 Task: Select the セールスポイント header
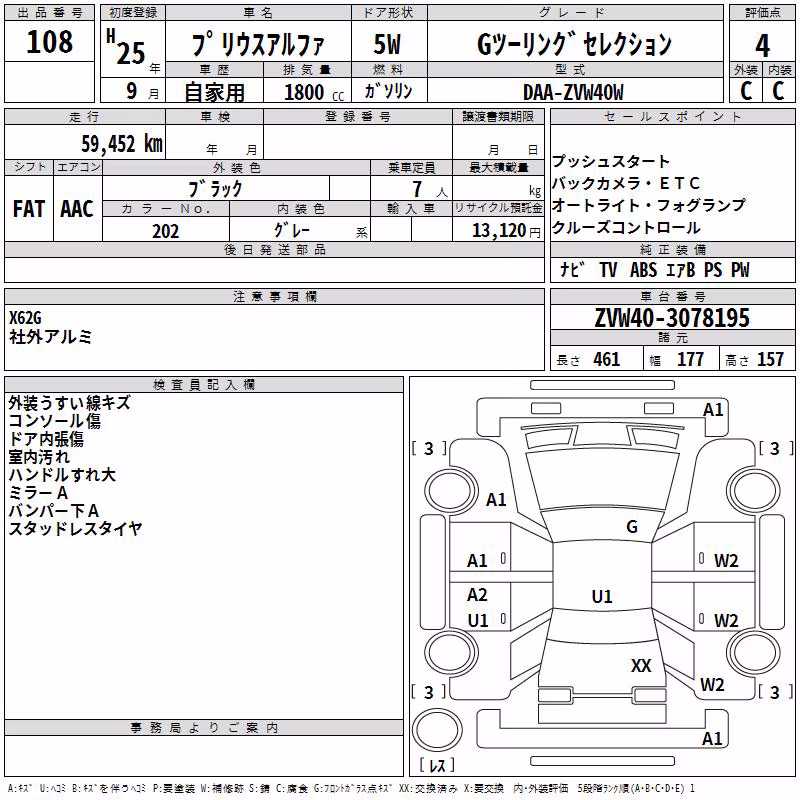673,116
